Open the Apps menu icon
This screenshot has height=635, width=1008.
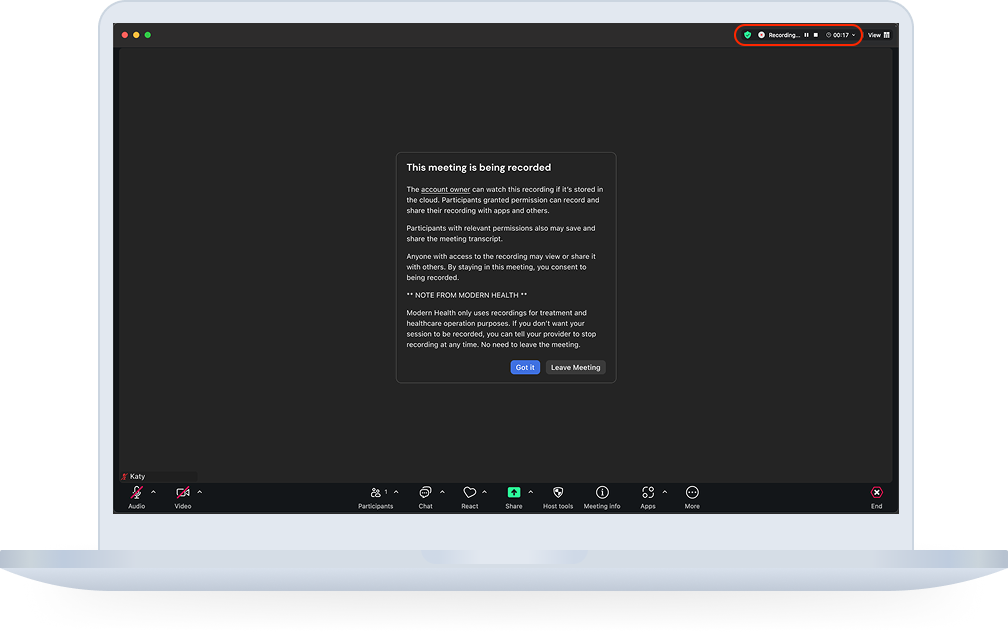tap(647, 492)
